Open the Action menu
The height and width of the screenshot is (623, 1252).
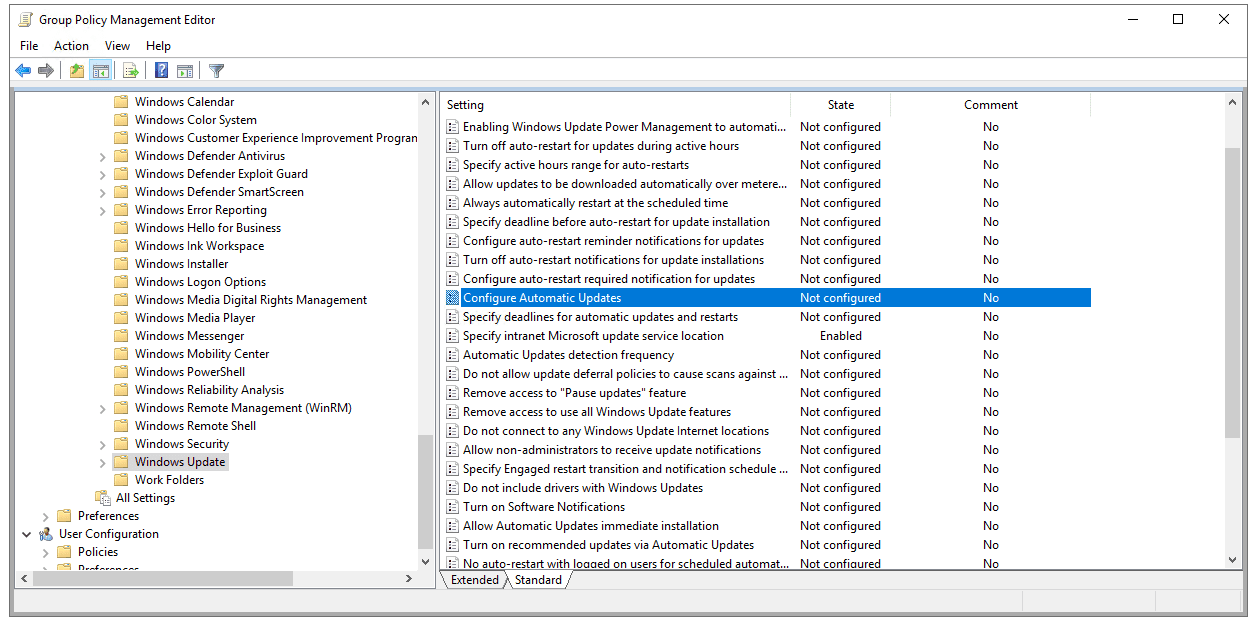point(71,45)
